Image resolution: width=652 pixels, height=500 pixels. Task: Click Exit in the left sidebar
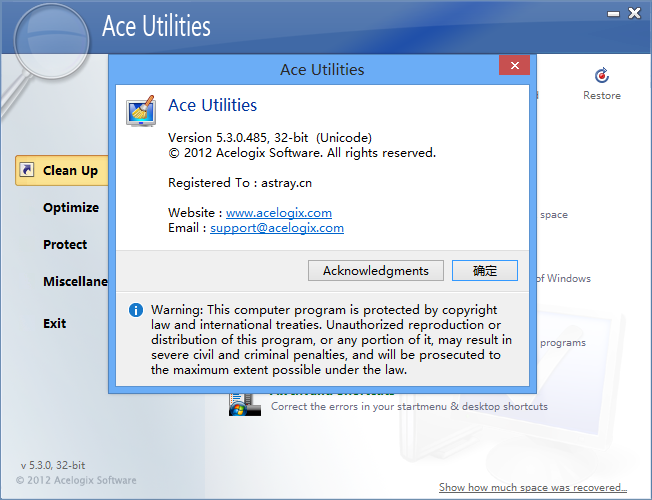(x=54, y=324)
